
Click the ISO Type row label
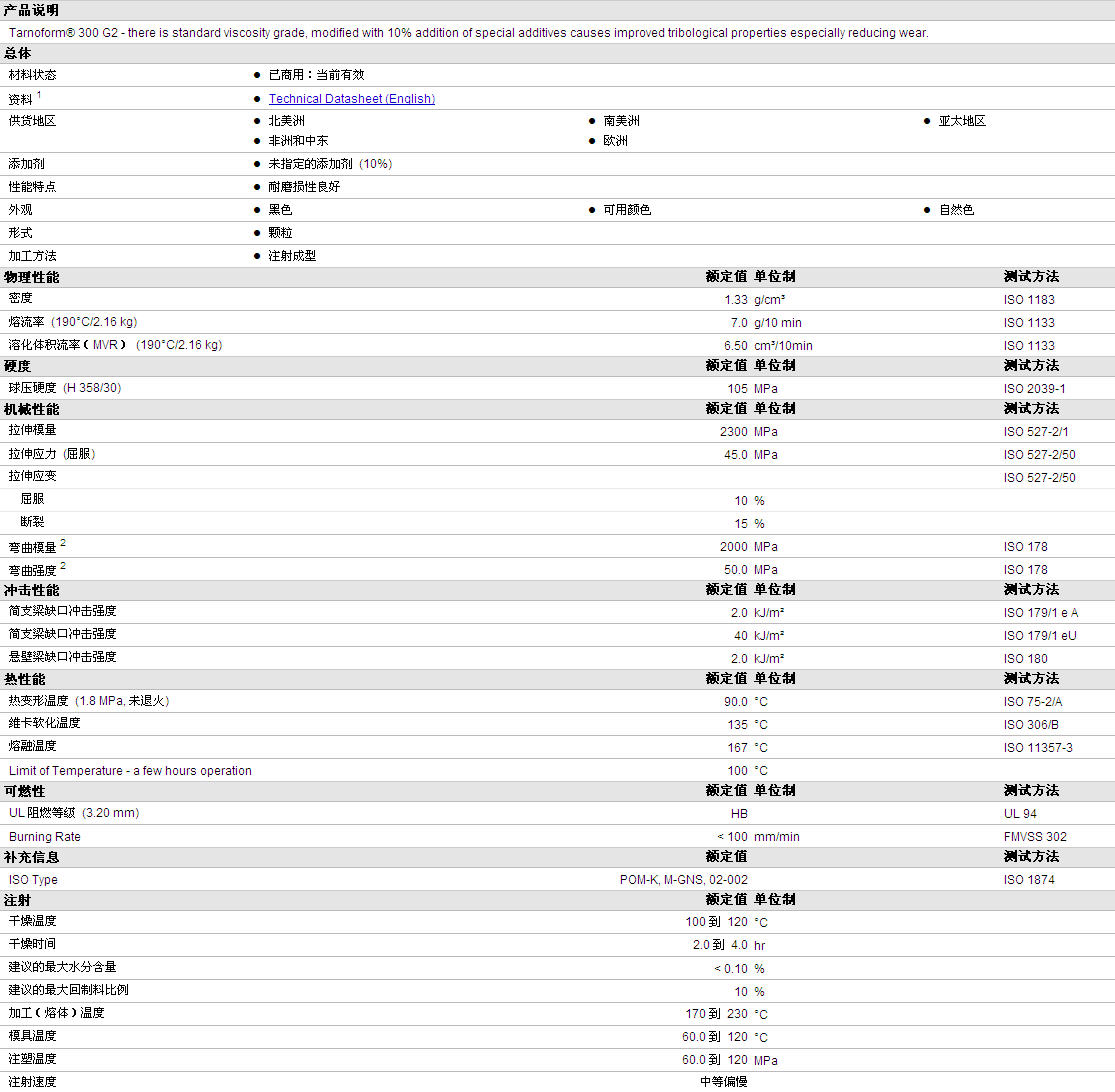[33, 879]
